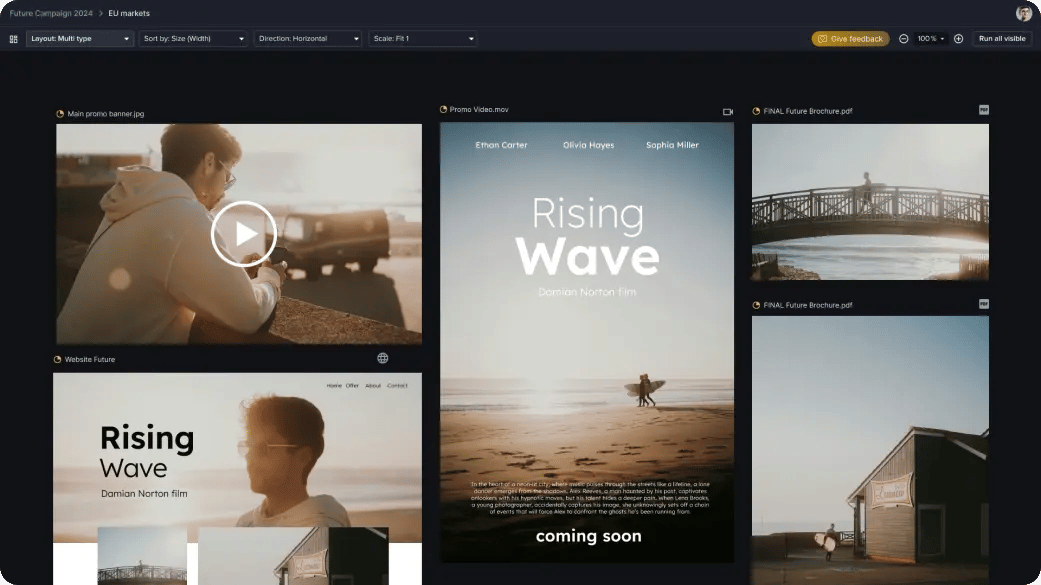Click the Run all visible button

click(1001, 38)
